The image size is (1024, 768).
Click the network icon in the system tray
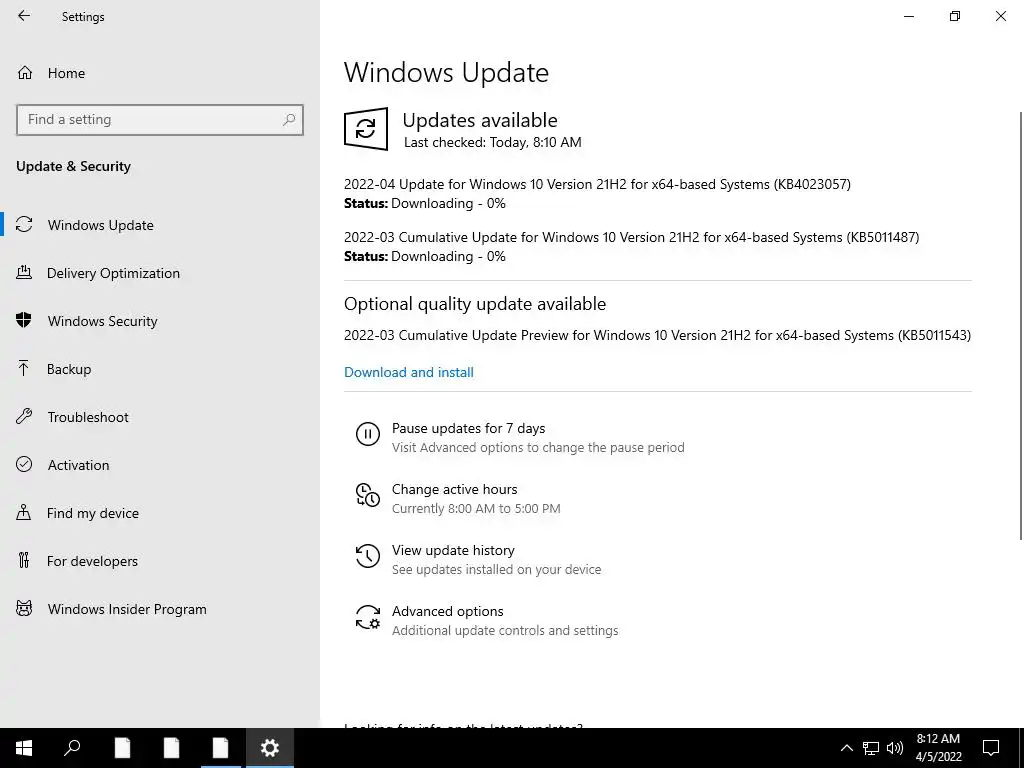coord(871,748)
